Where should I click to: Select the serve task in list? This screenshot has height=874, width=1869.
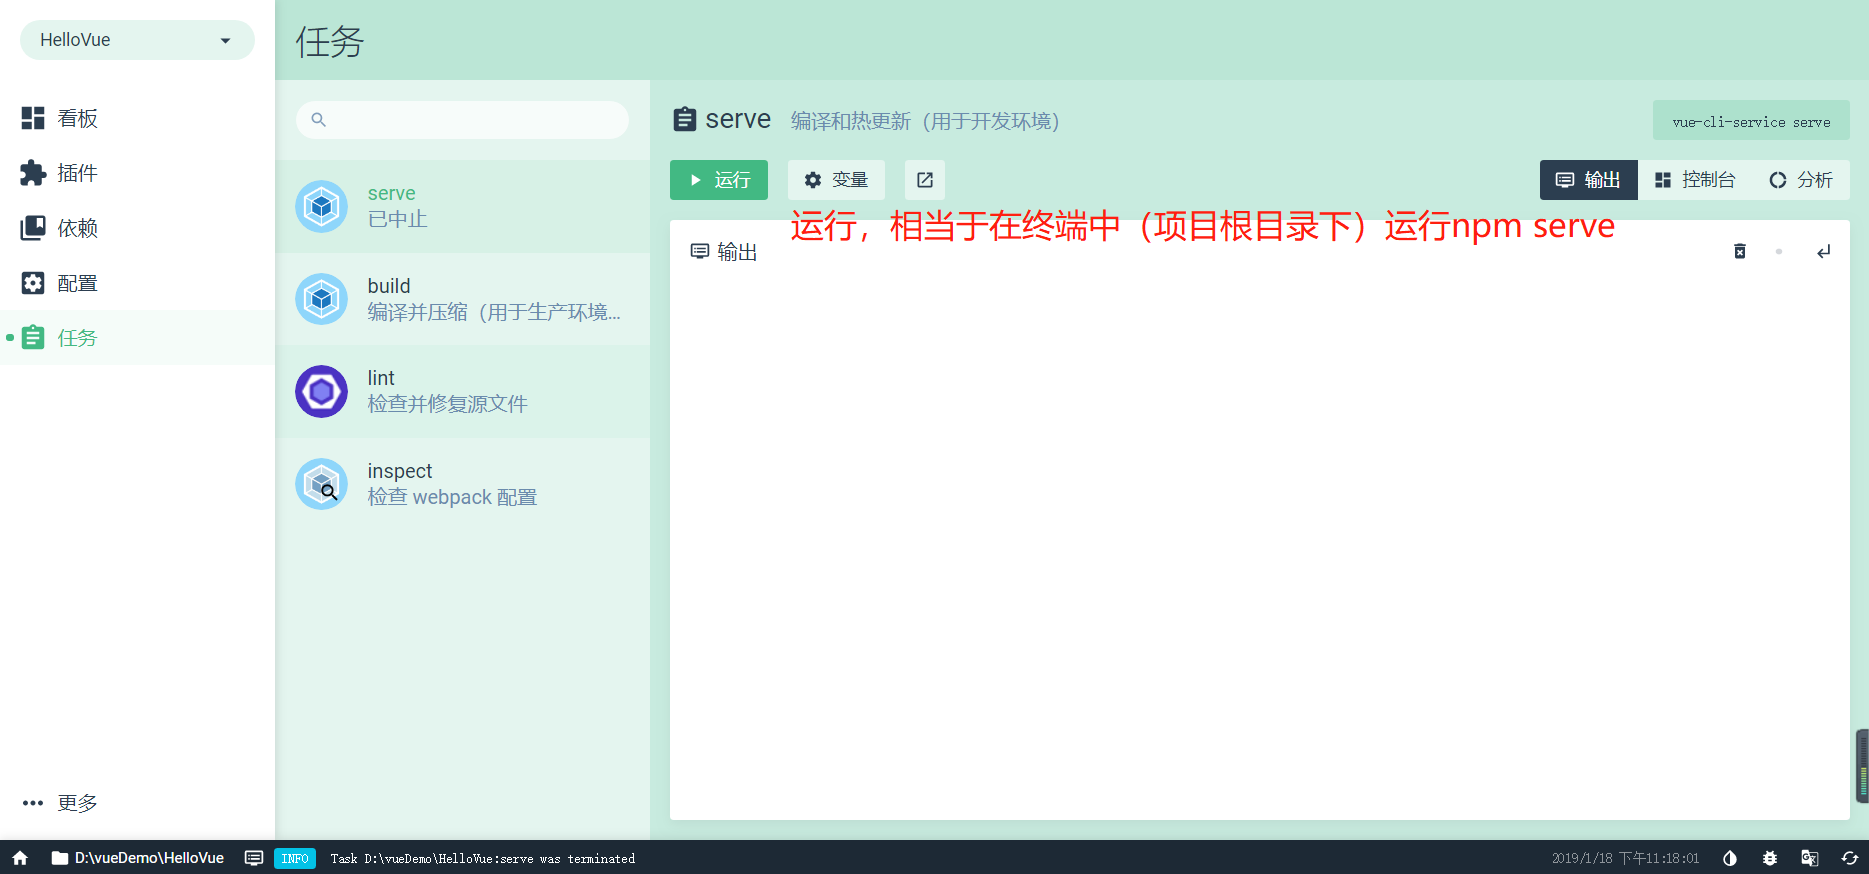[x=462, y=206]
